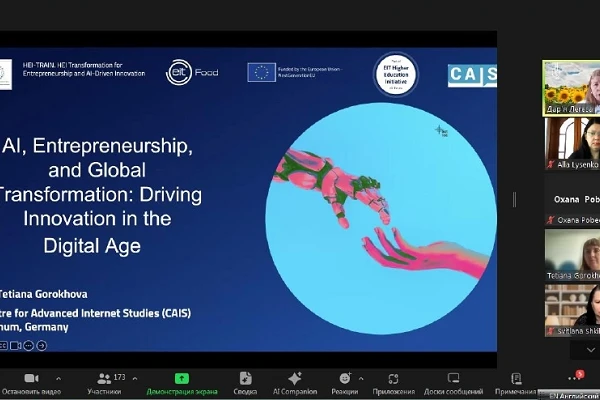Viewport: 600px width, 400px height.
Task: Click Oxana's muted microphone icon
Action: tap(550, 220)
